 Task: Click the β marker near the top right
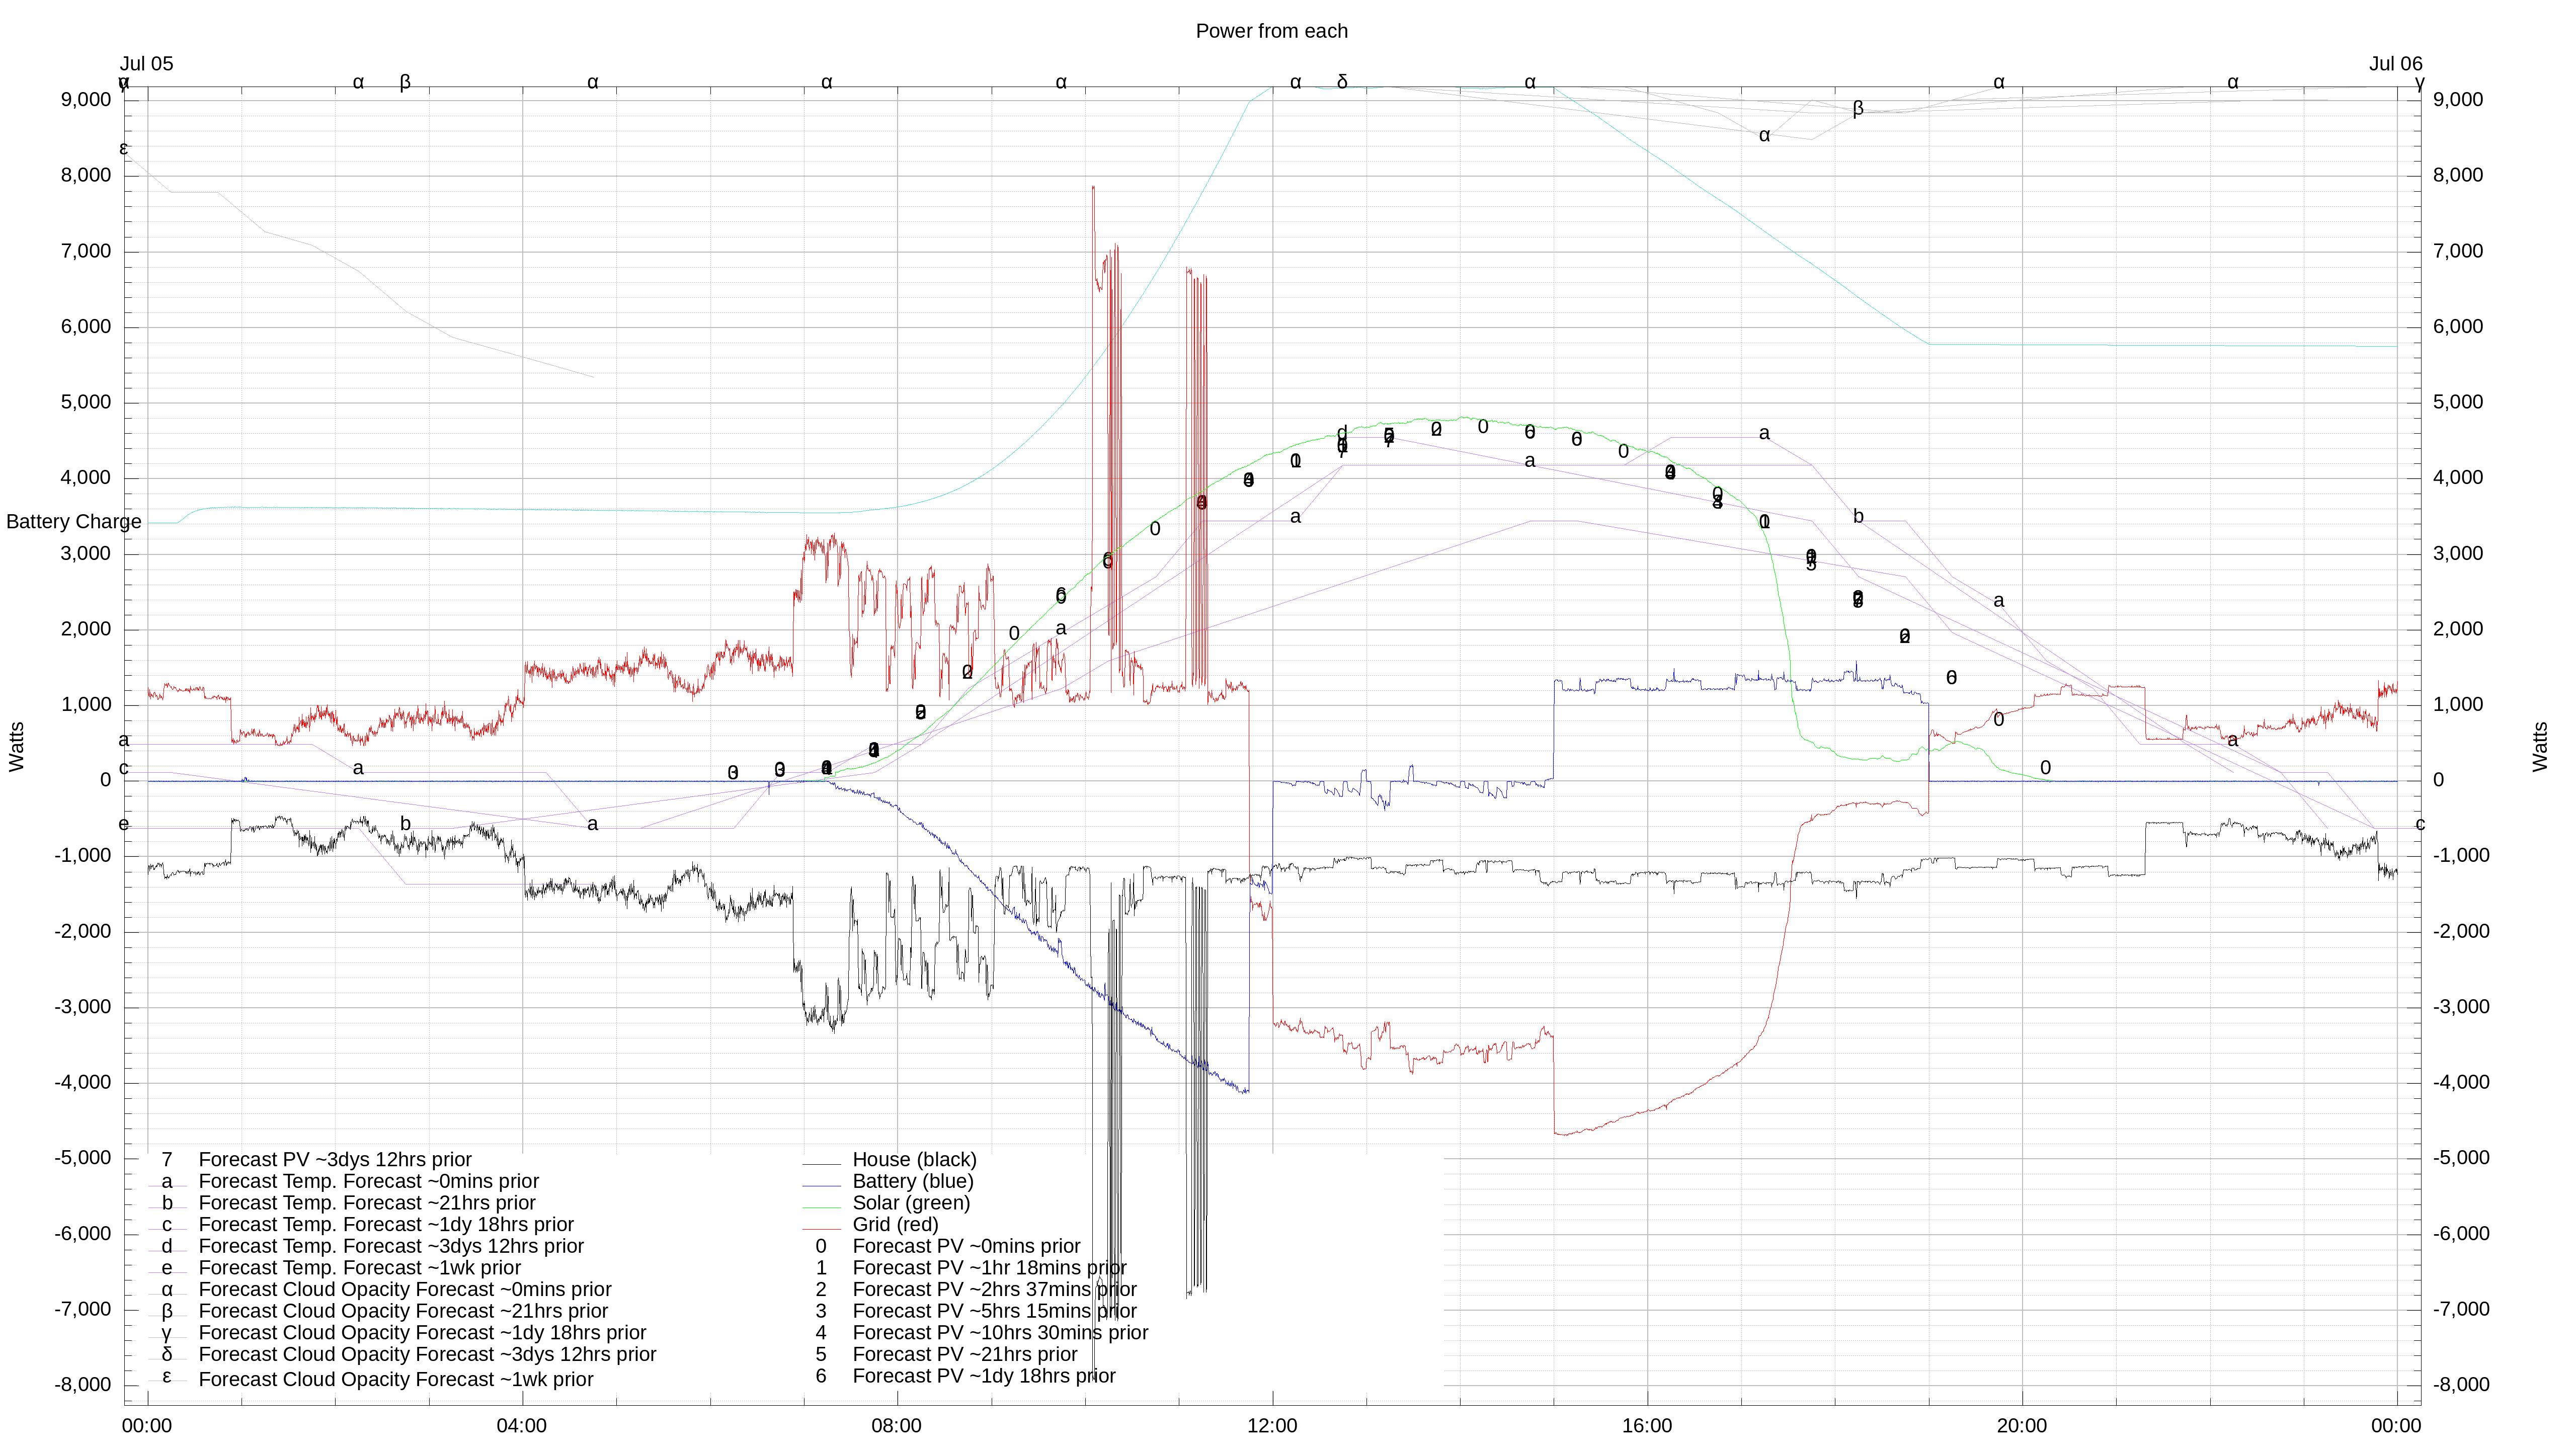tap(1858, 108)
